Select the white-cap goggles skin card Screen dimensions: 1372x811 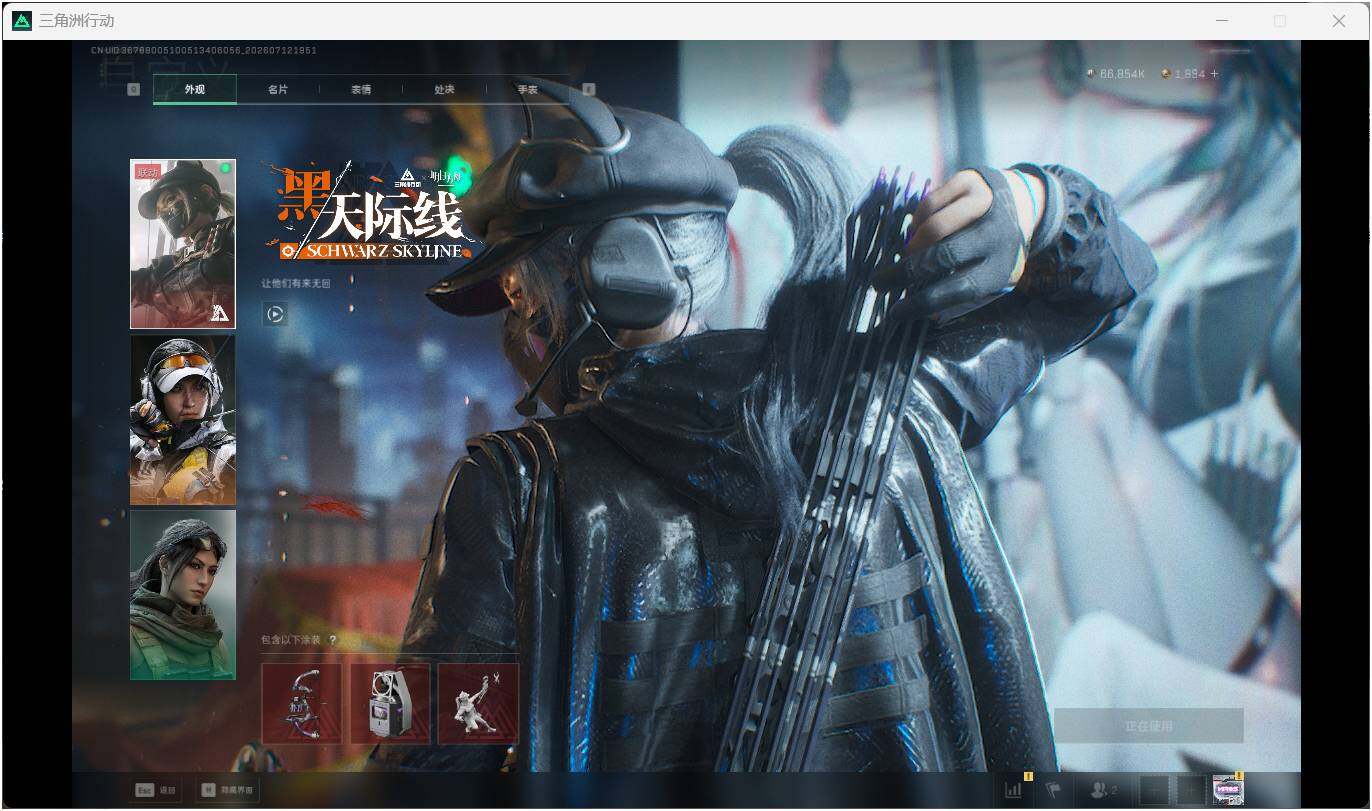pyautogui.click(x=183, y=420)
